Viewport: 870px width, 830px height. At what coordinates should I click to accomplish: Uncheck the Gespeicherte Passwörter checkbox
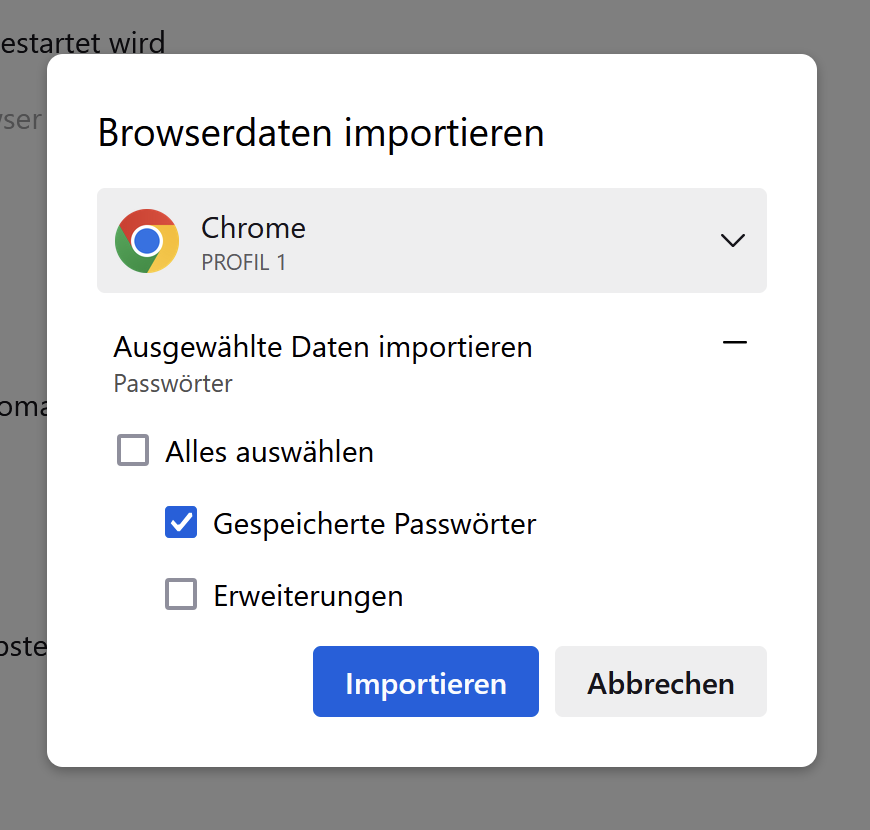pos(181,522)
